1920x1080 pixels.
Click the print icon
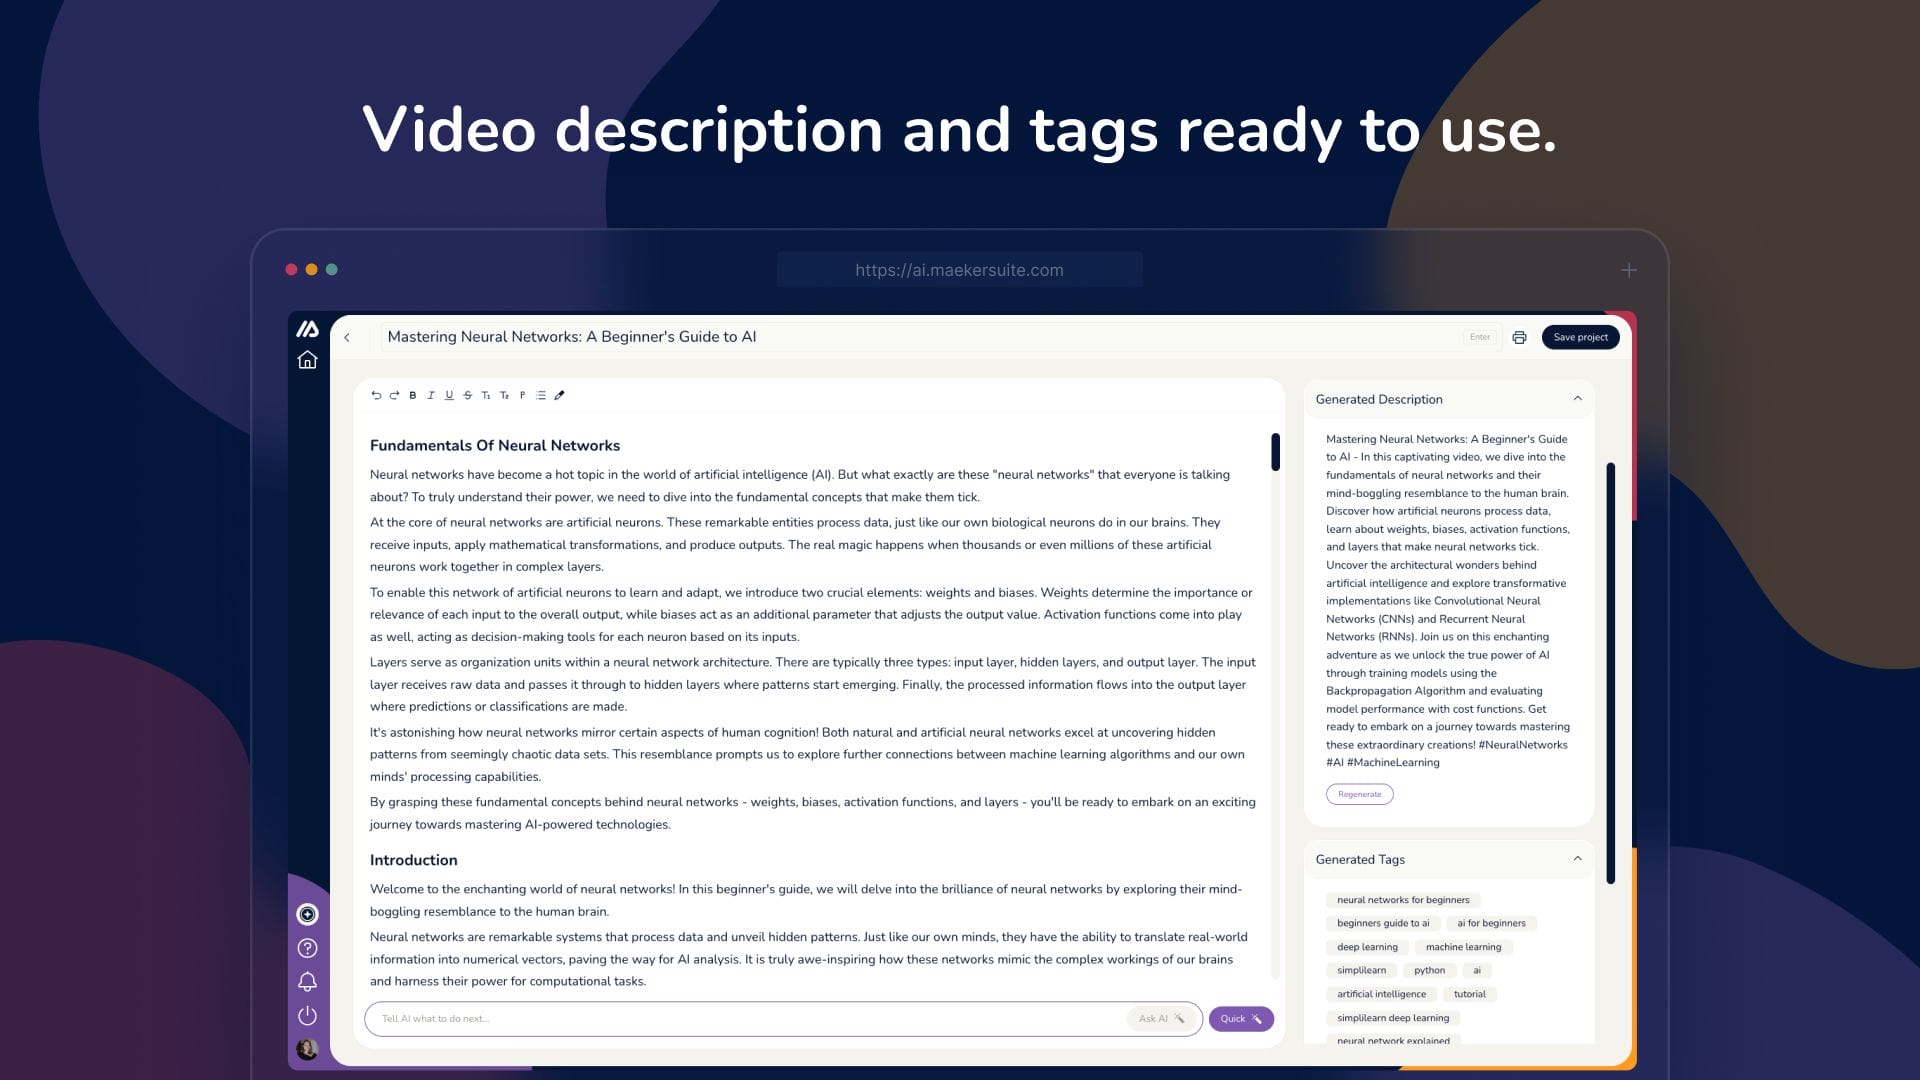[1519, 337]
